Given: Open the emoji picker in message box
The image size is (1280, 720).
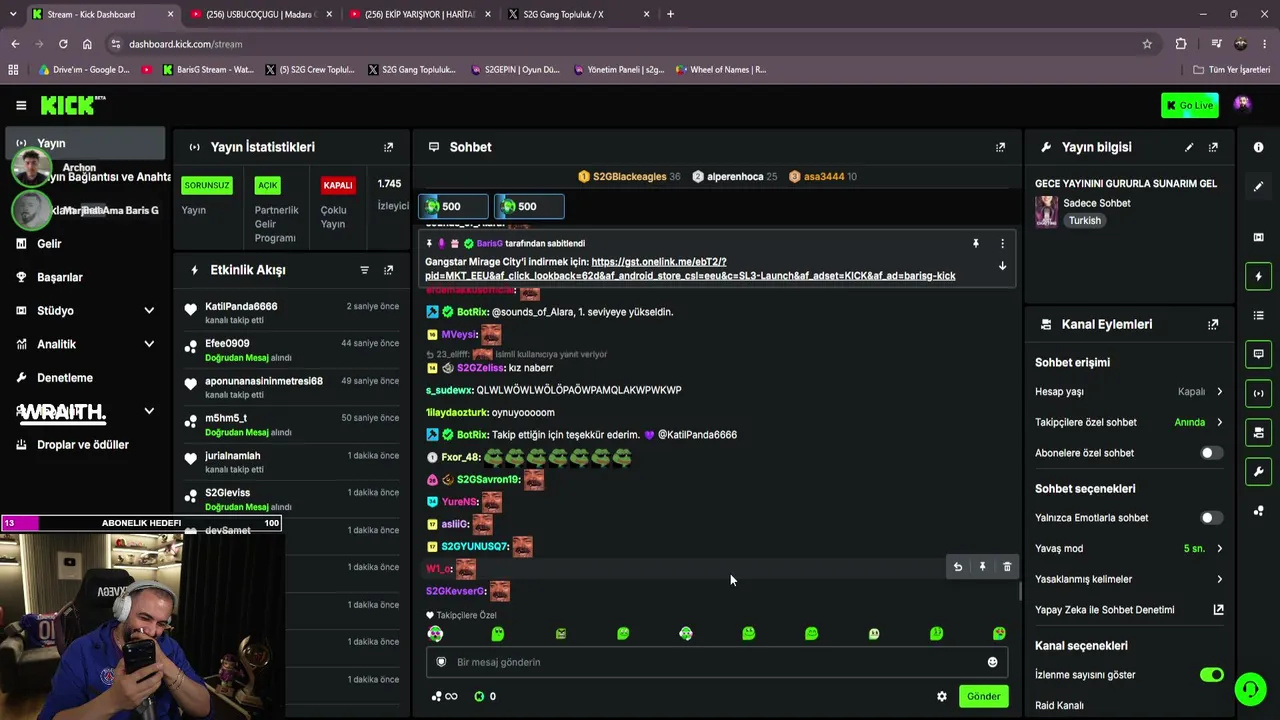Looking at the screenshot, I should pyautogui.click(x=992, y=662).
